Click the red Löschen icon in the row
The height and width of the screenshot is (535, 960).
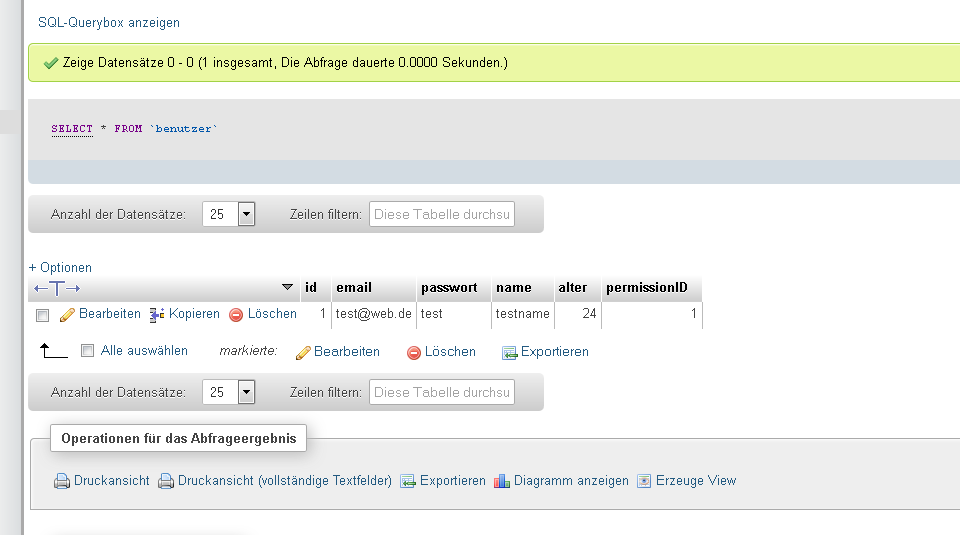236,315
